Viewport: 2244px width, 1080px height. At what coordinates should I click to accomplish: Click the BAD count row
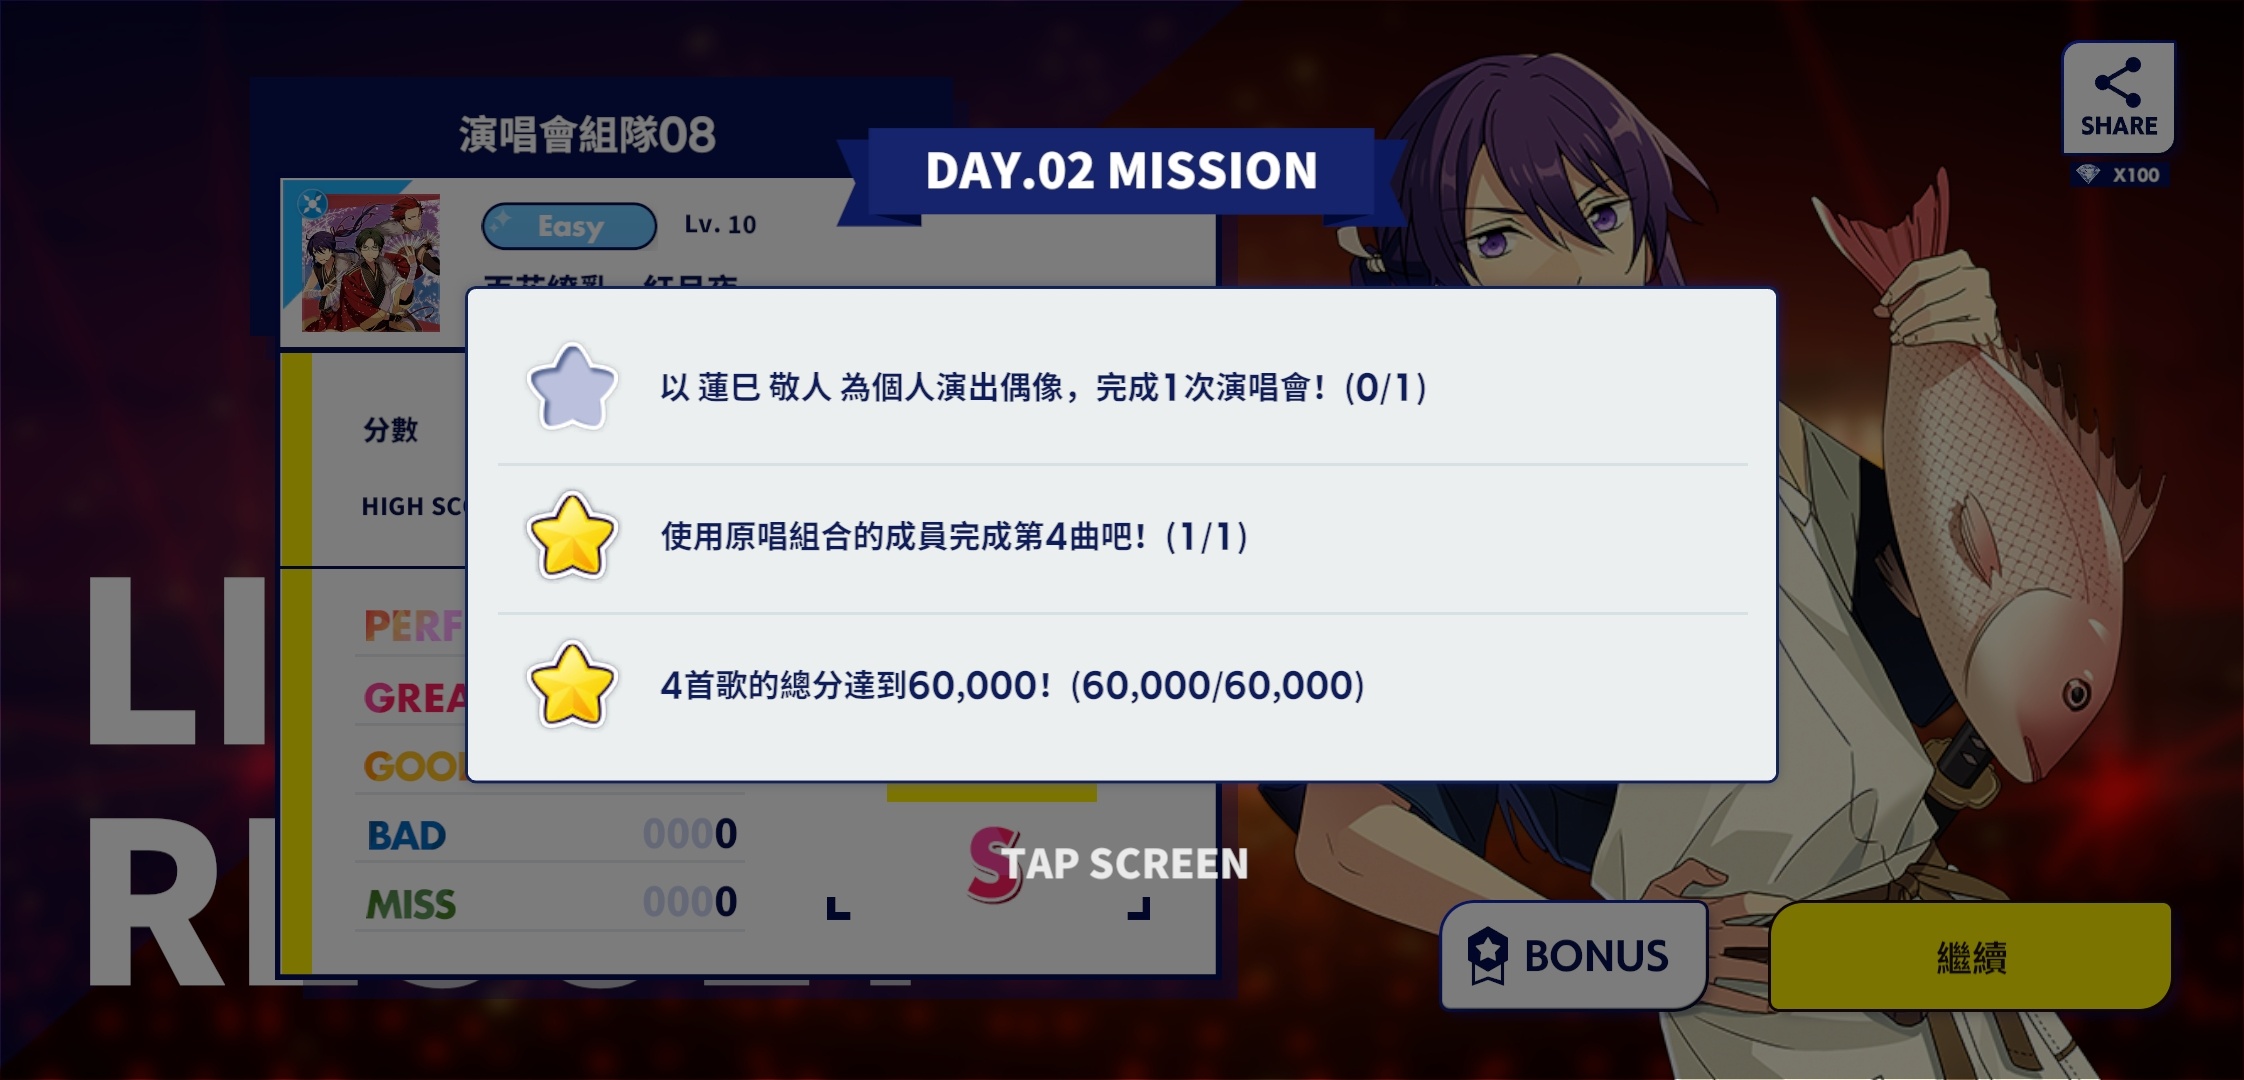(x=550, y=834)
